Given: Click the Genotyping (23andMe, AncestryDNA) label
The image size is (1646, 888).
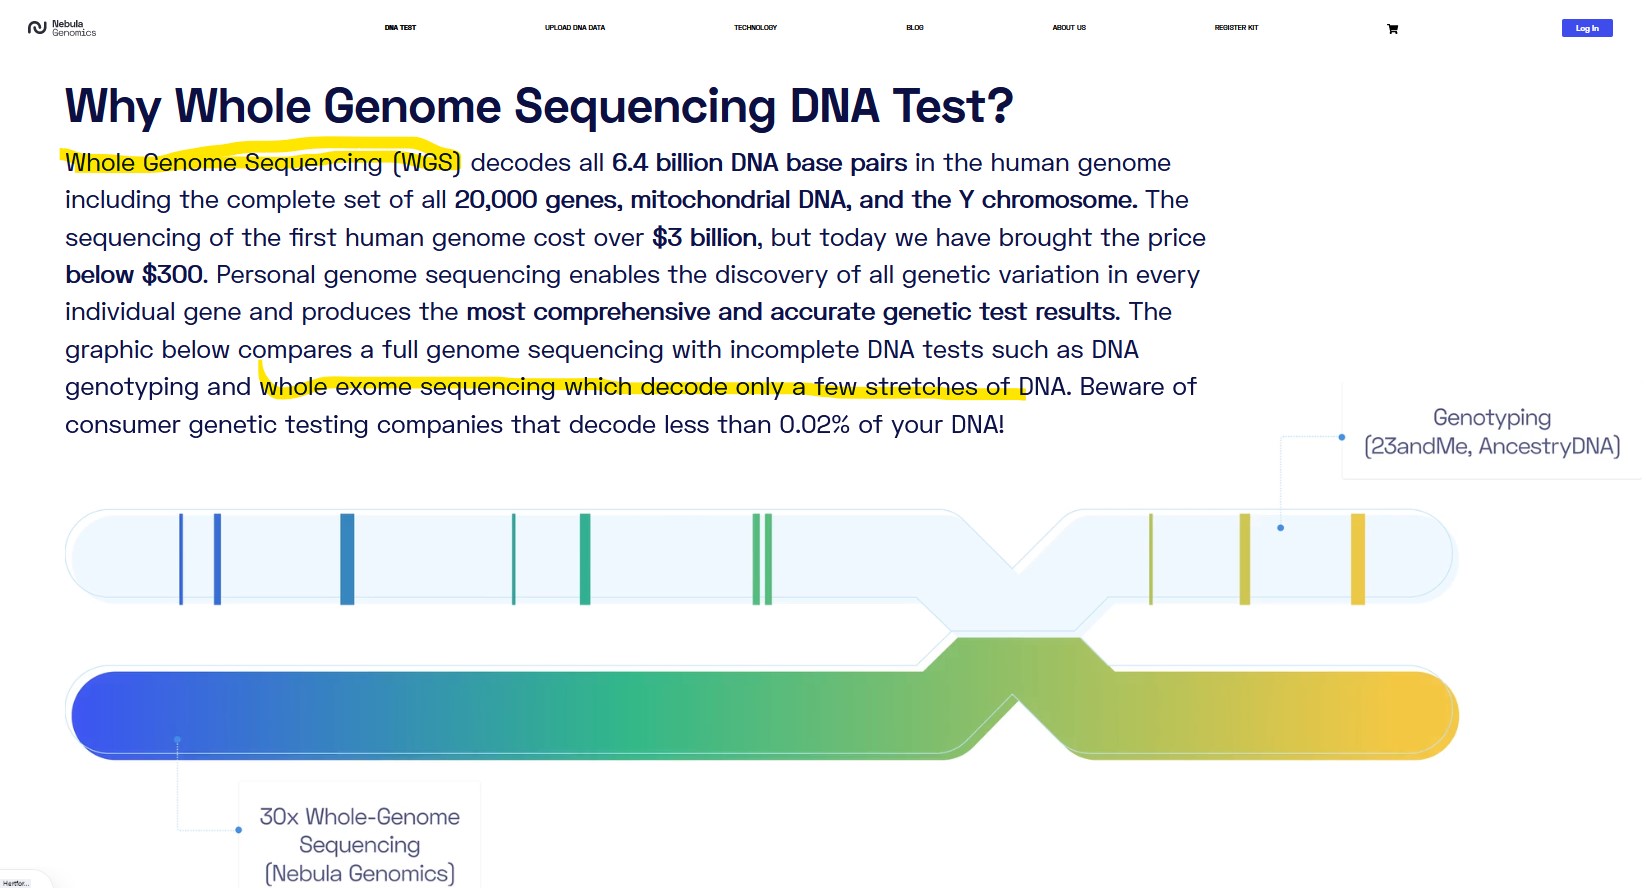Looking at the screenshot, I should coord(1492,432).
